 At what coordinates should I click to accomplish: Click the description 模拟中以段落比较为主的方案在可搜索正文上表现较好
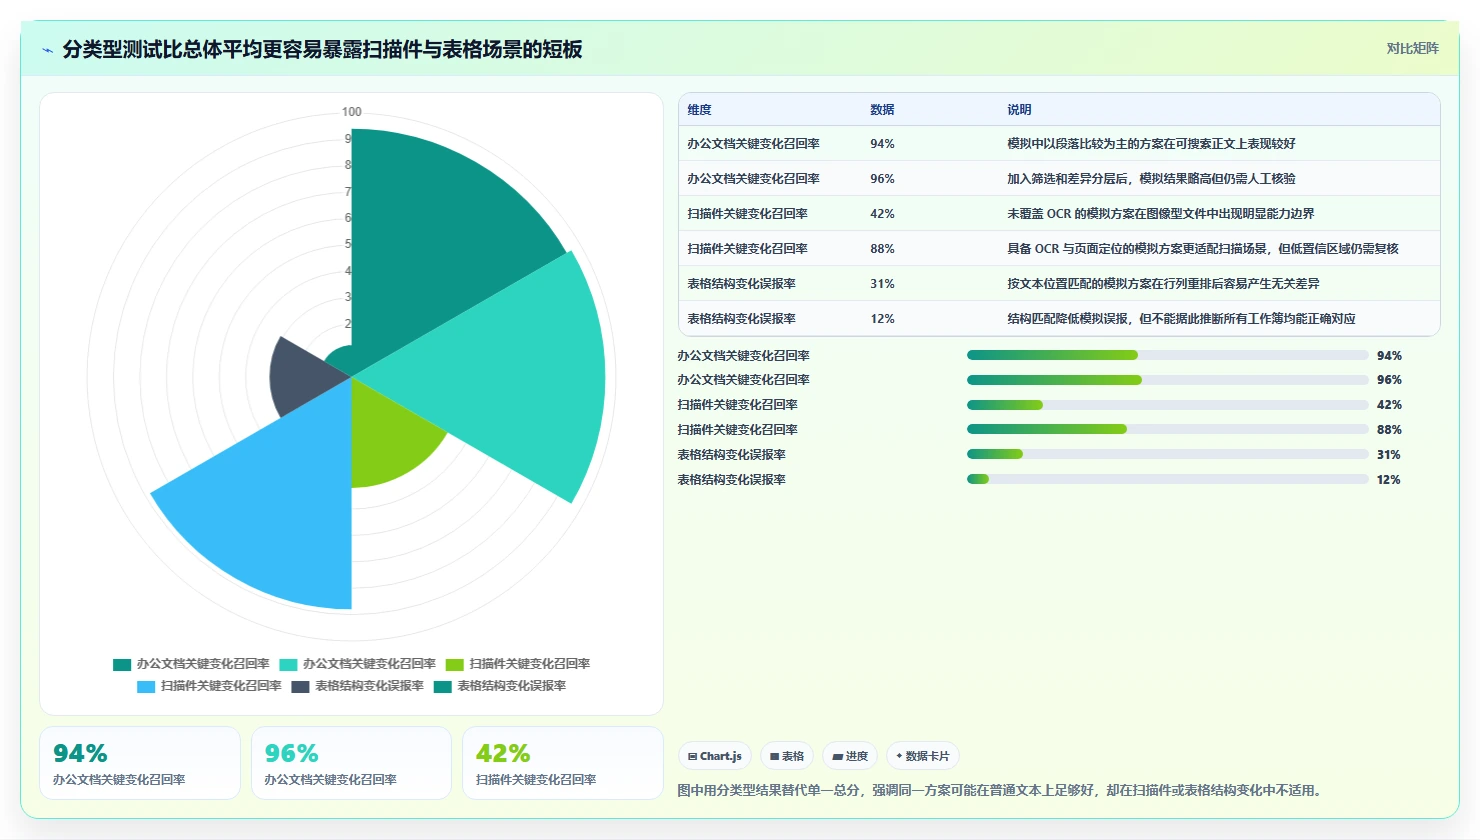pyautogui.click(x=1151, y=144)
